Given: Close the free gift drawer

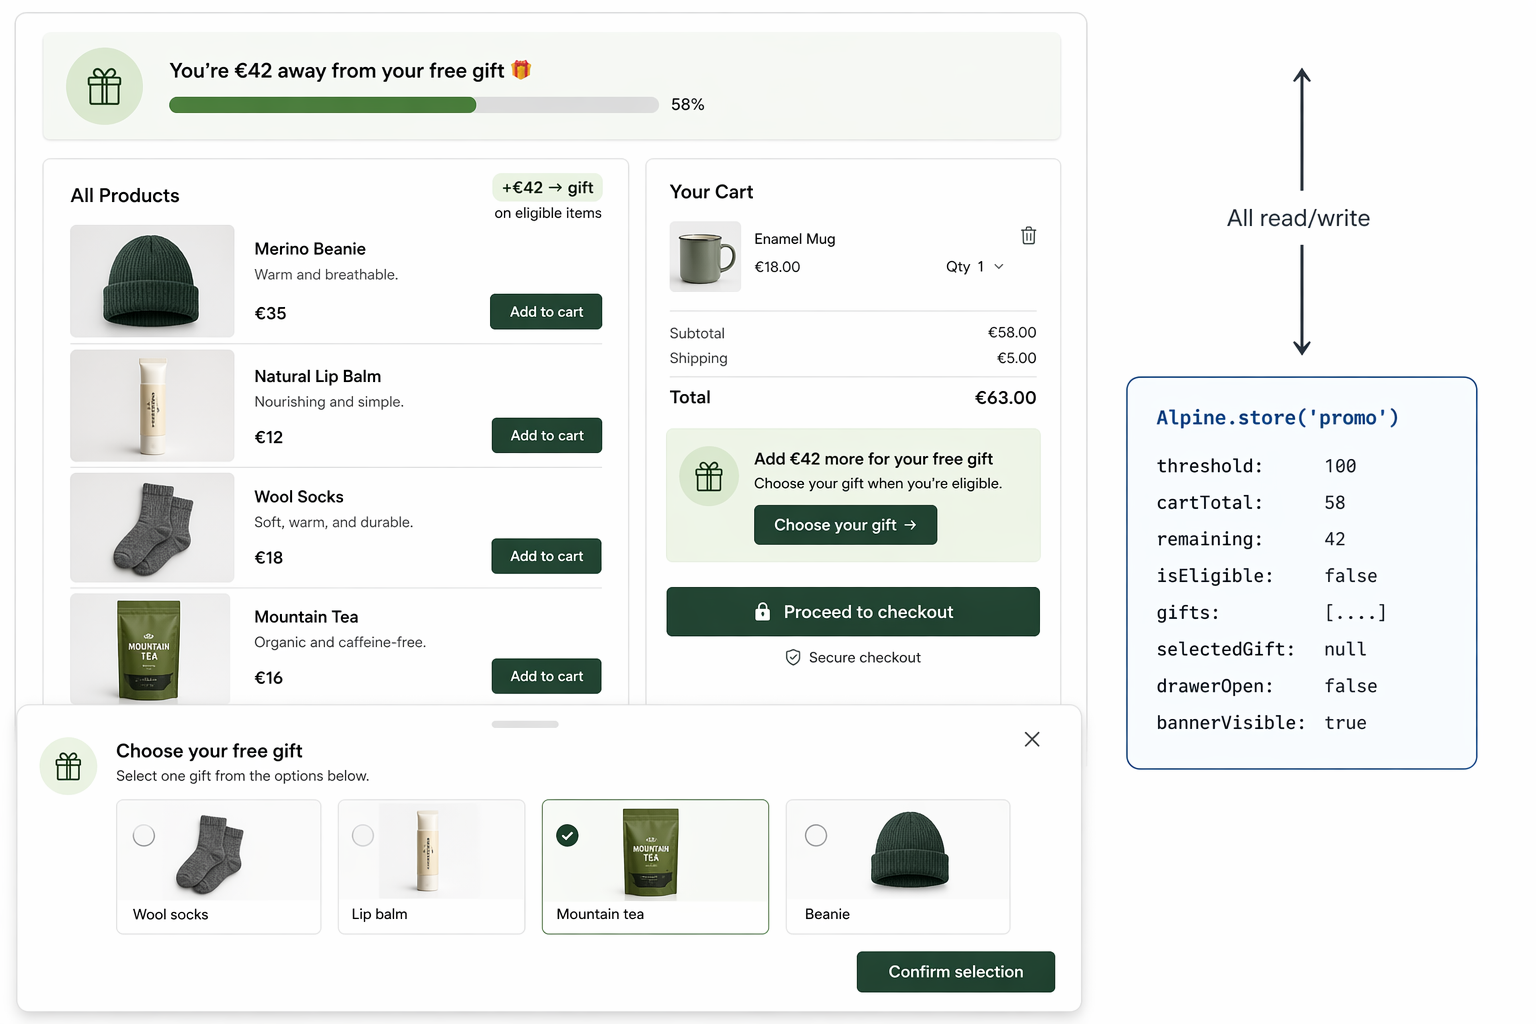Looking at the screenshot, I should [x=1032, y=739].
